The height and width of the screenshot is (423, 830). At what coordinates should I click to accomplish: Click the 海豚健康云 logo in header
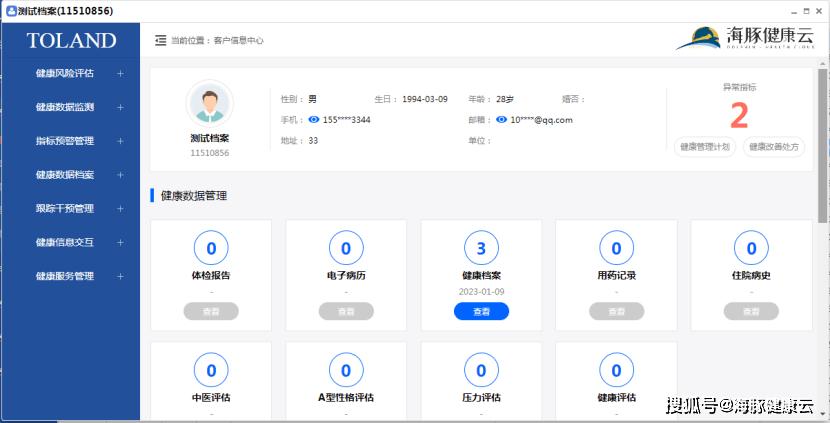click(745, 38)
